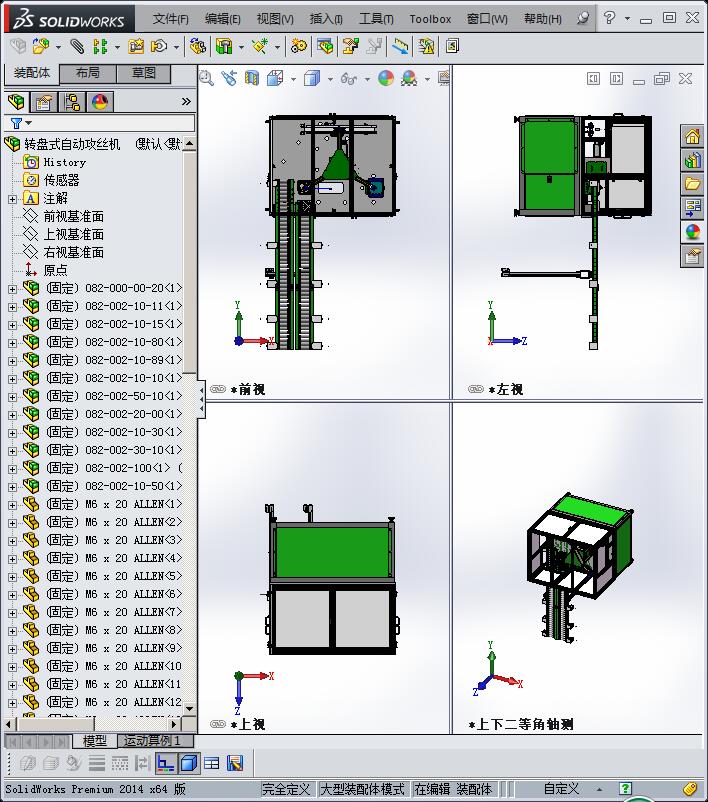The image size is (708, 802).
Task: Open Appearances color ball in task pane
Action: 692,232
